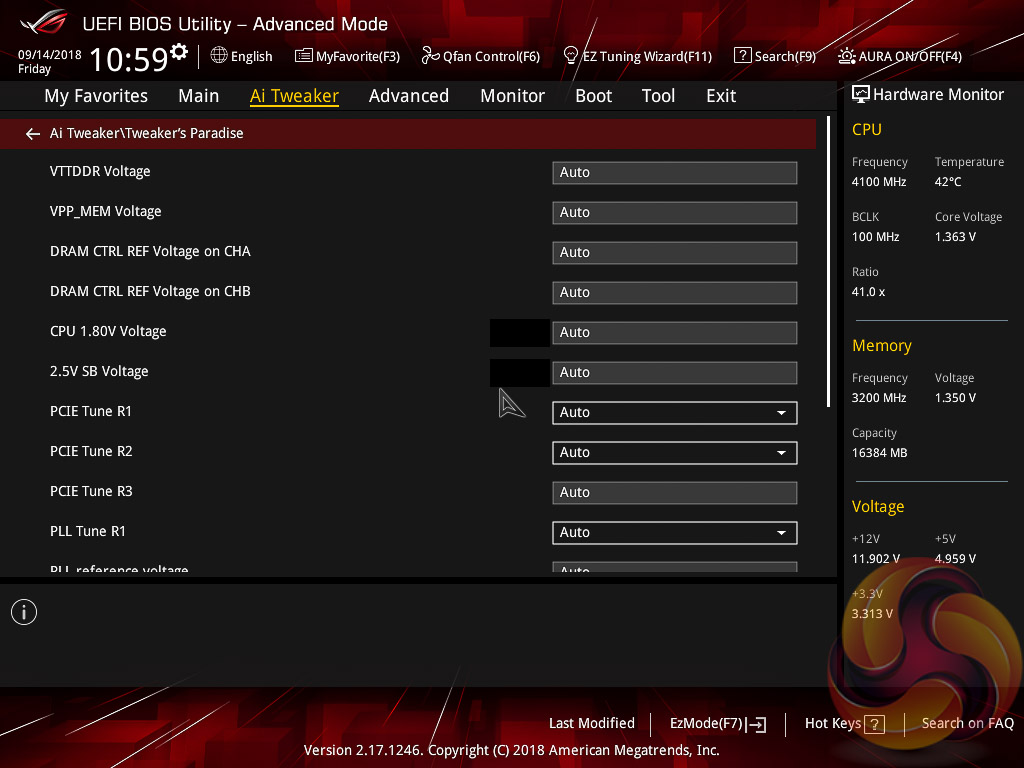Switch to My Favorites tab
The height and width of the screenshot is (768, 1024).
[x=96, y=96]
